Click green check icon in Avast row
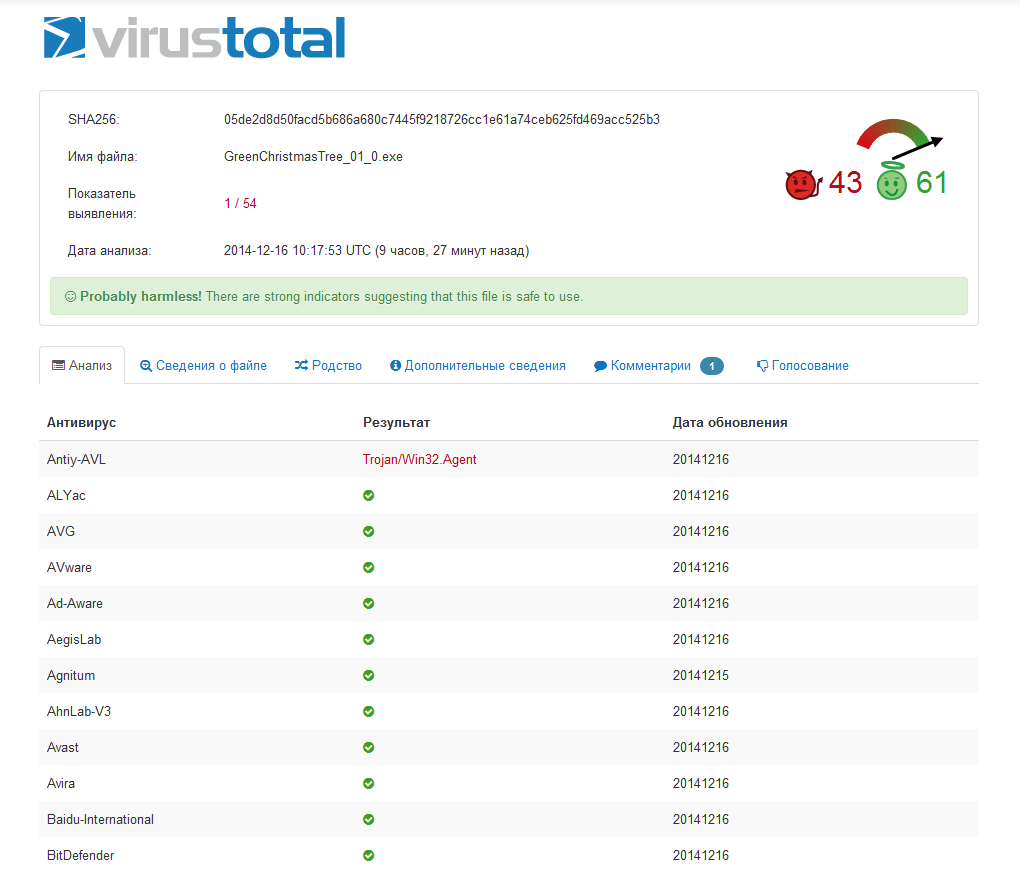Image resolution: width=1020 pixels, height=872 pixels. 369,748
